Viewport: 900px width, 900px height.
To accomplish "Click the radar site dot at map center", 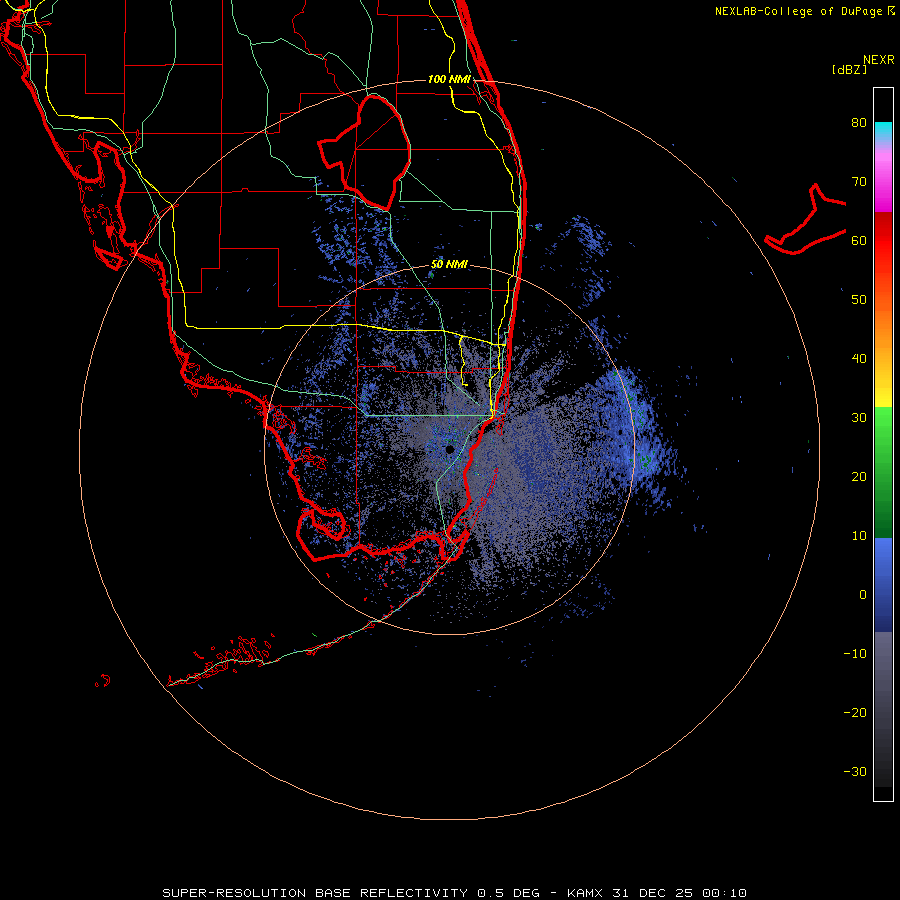I will [450, 449].
